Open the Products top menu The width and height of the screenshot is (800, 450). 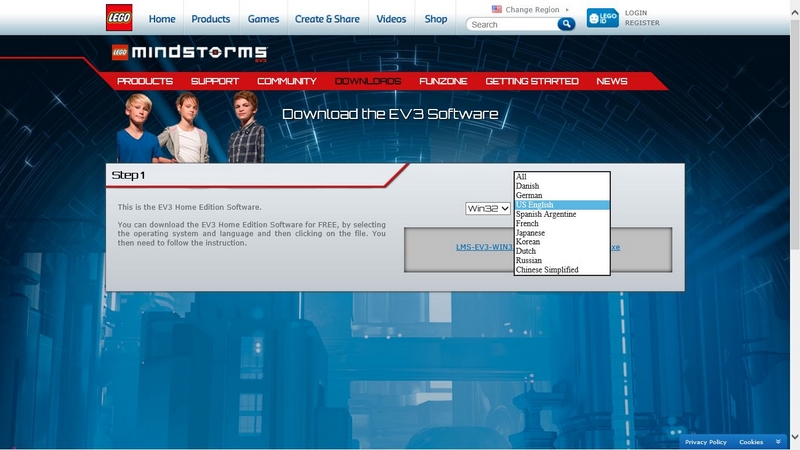[x=211, y=19]
